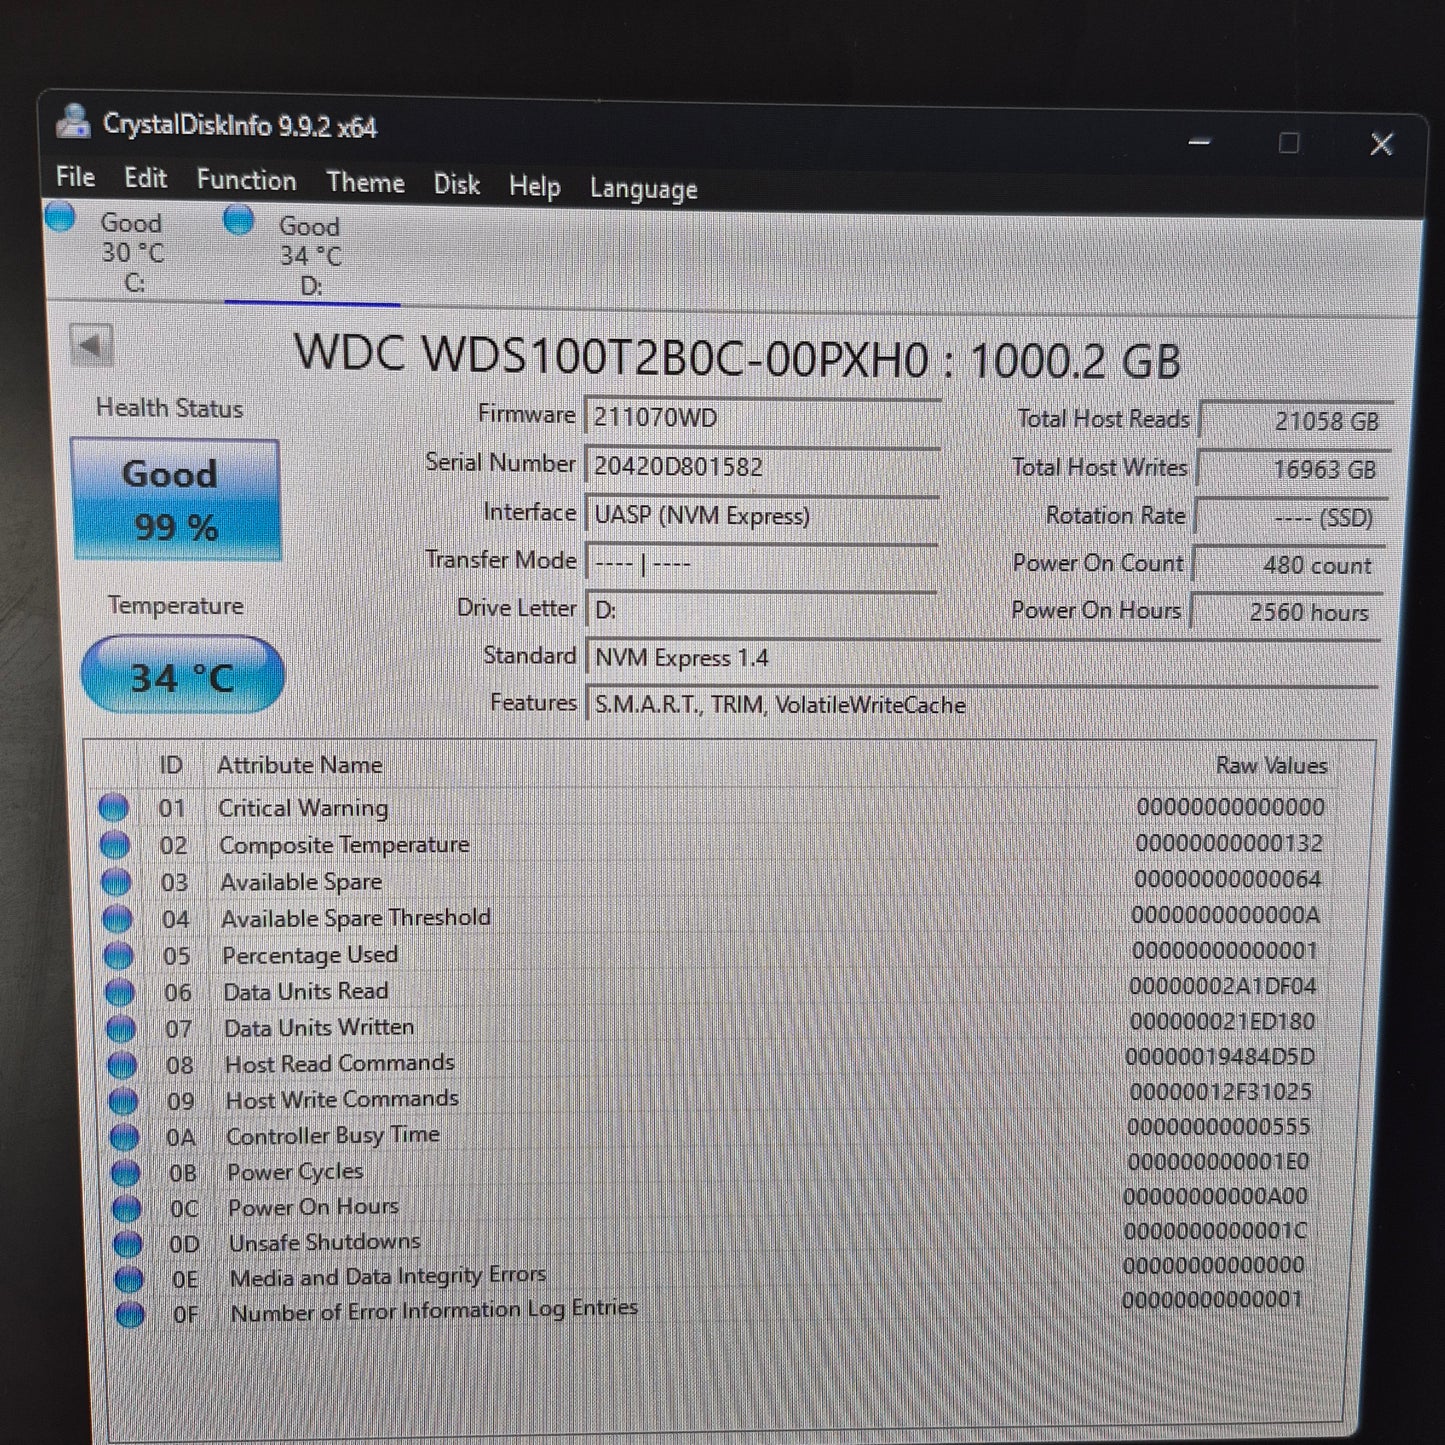Click the Features field
The image size is (1445, 1445).
pyautogui.click(x=984, y=705)
